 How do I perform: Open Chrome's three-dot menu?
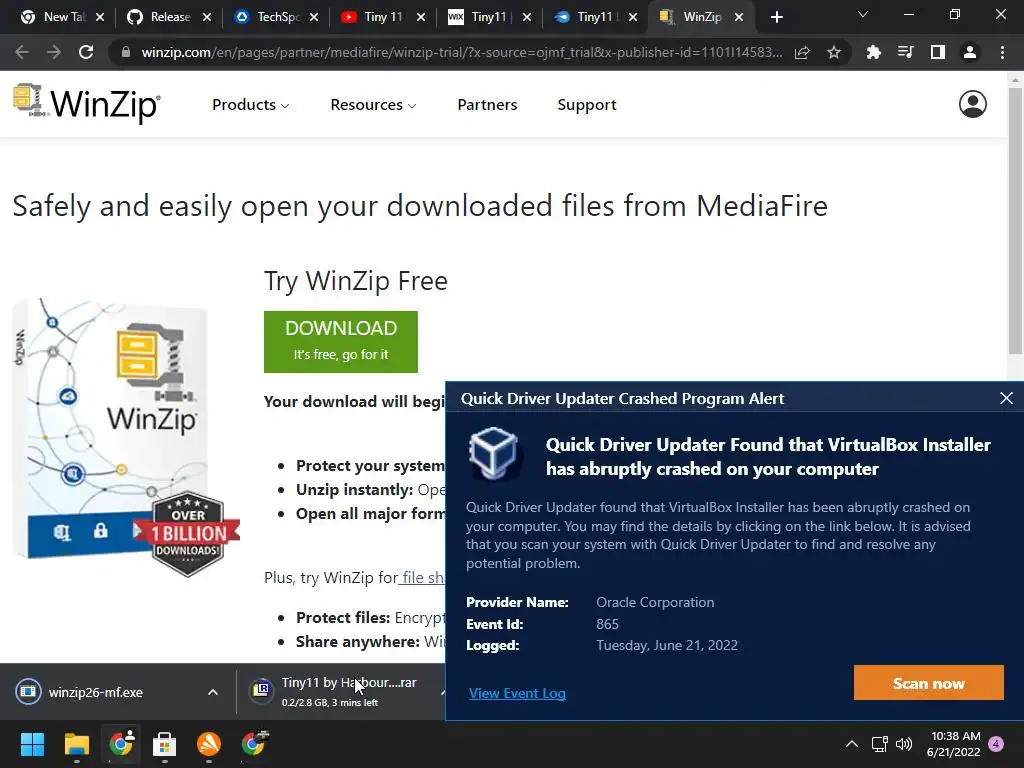(1002, 52)
